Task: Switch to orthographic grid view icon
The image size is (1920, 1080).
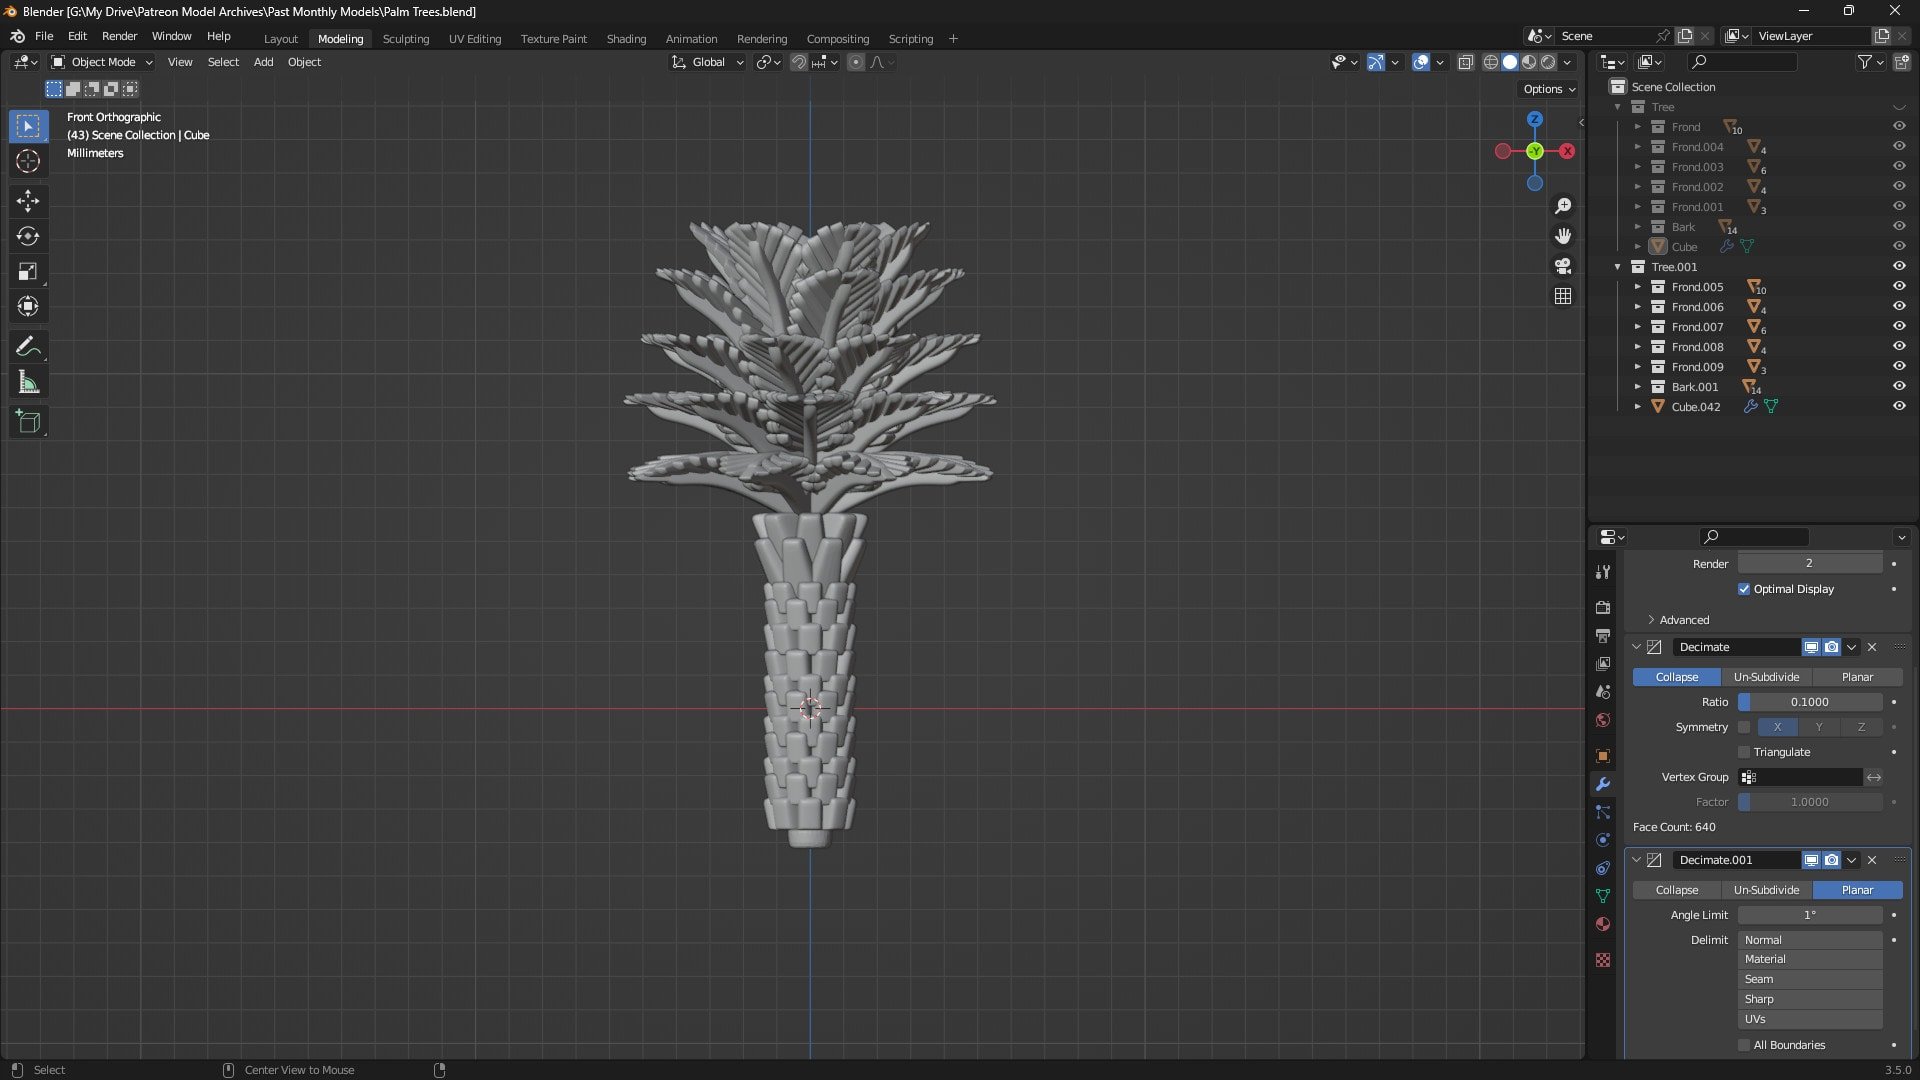Action: coord(1563,296)
